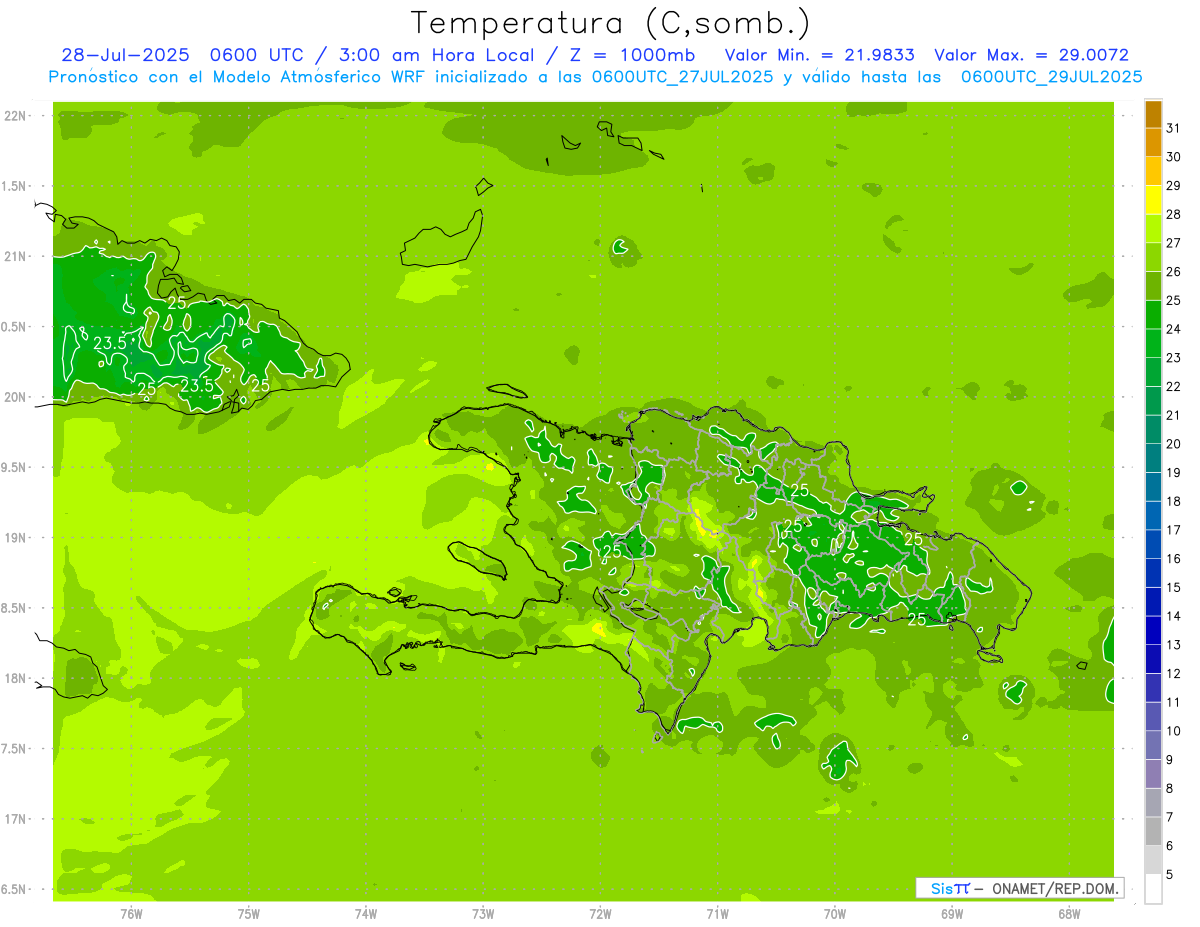Click the "25" contour label in western Haiti
The width and height of the screenshot is (1200, 927).
click(611, 551)
